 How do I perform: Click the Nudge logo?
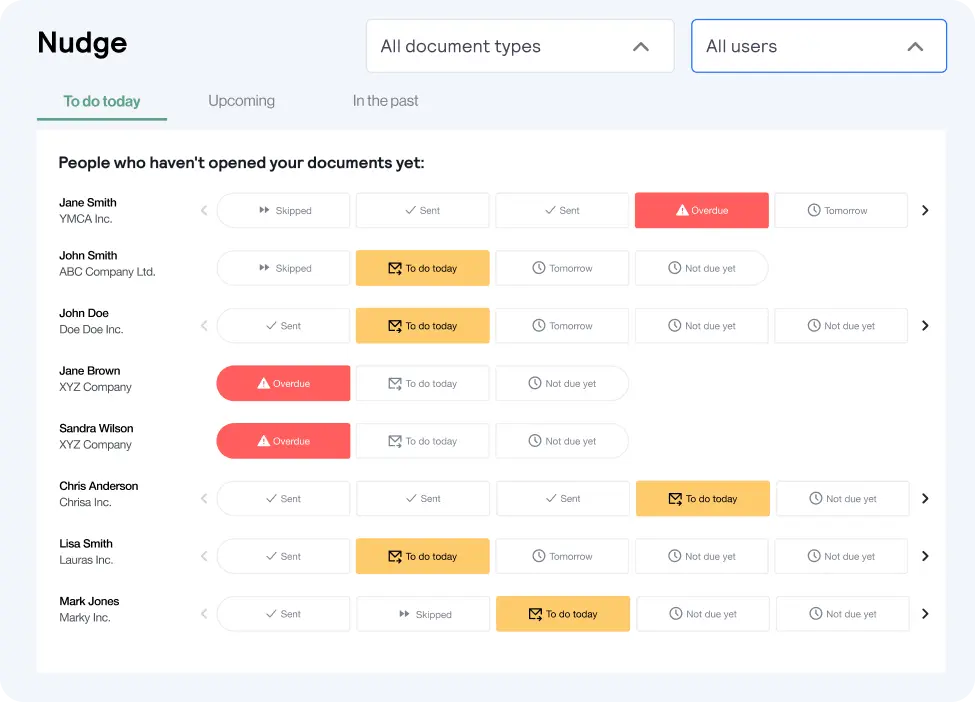coord(82,43)
